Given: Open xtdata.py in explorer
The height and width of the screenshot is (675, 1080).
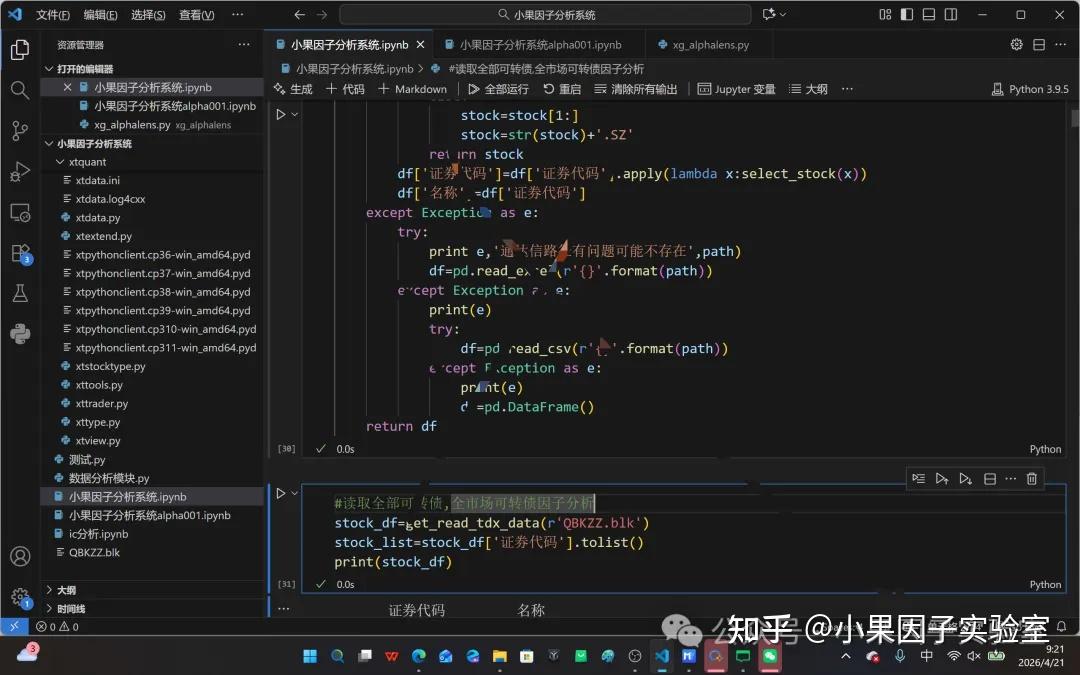Looking at the screenshot, I should [98, 218].
